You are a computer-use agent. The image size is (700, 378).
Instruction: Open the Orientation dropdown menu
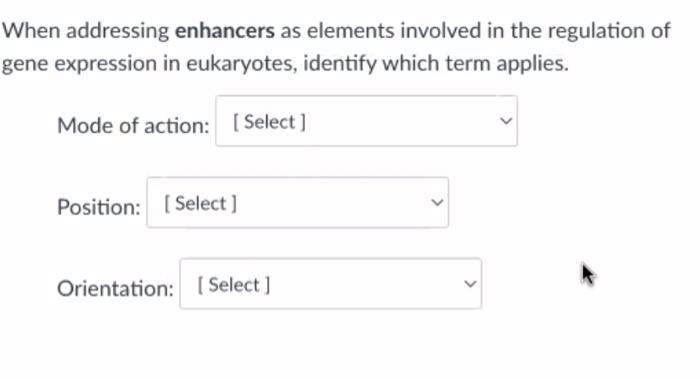point(331,284)
